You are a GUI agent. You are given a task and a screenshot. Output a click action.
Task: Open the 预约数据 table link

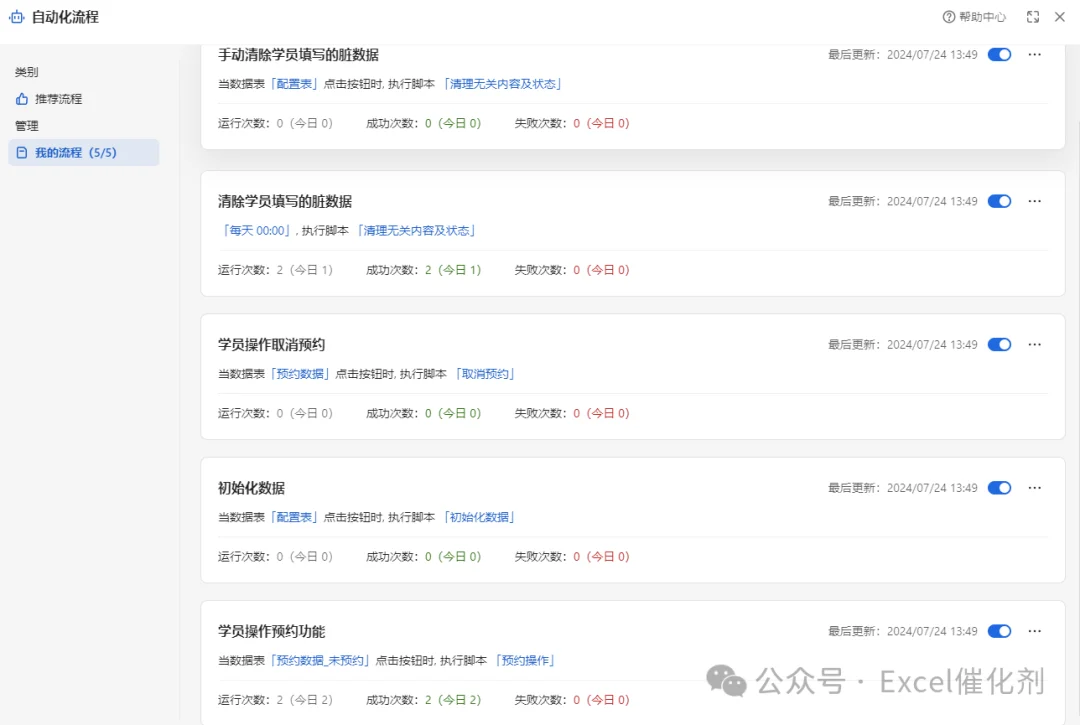300,374
